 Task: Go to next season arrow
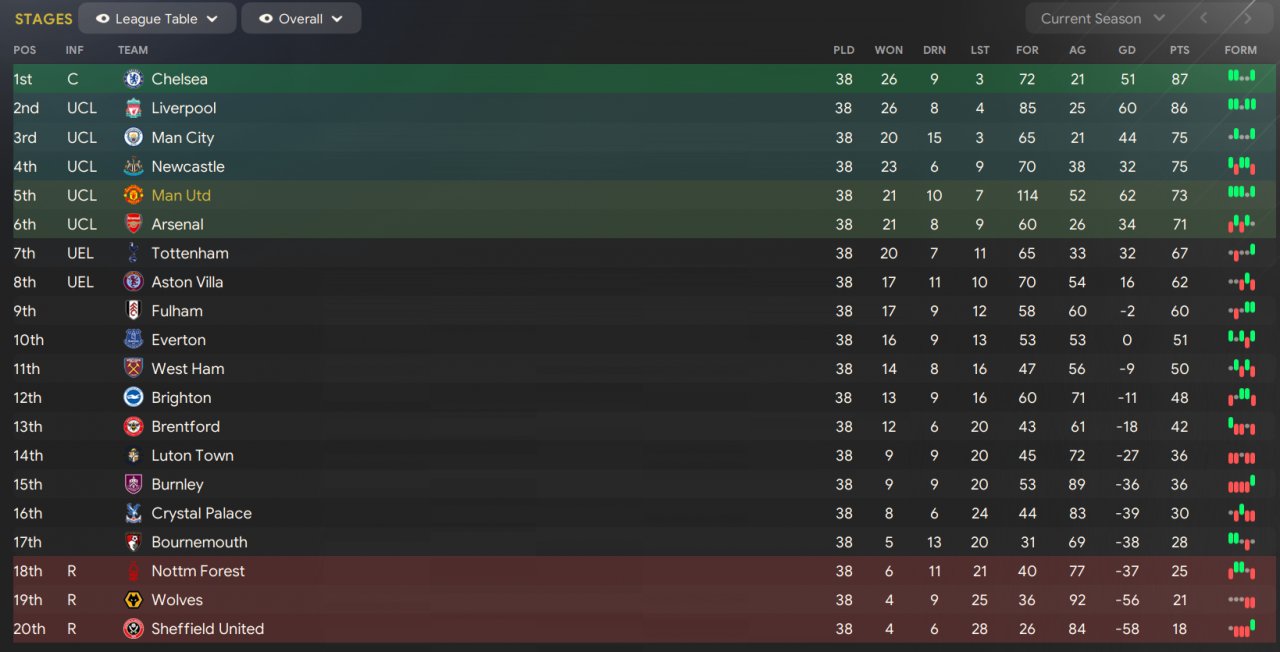(x=1247, y=19)
